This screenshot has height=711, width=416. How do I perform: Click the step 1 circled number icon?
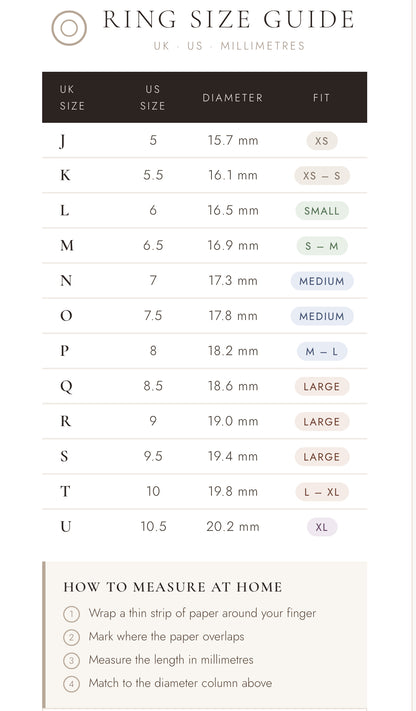(x=71, y=614)
